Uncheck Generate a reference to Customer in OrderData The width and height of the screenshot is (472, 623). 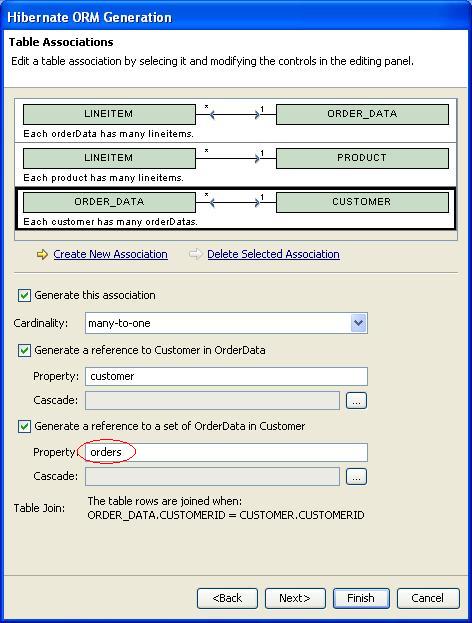coord(24,350)
